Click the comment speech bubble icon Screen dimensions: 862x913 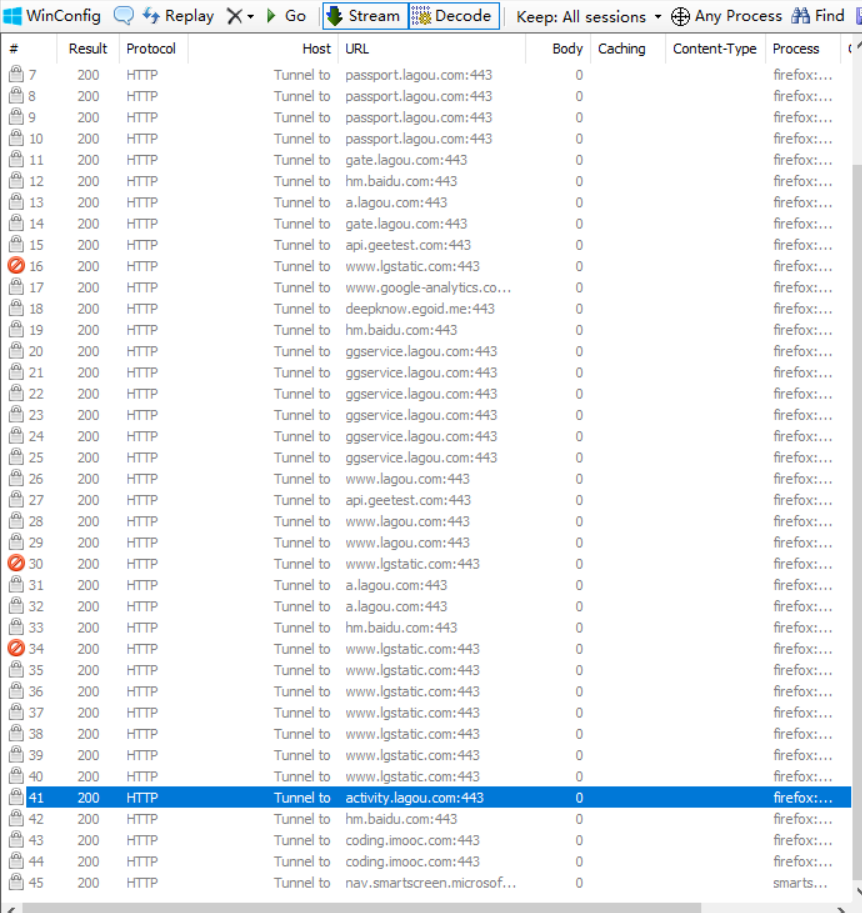(x=123, y=16)
